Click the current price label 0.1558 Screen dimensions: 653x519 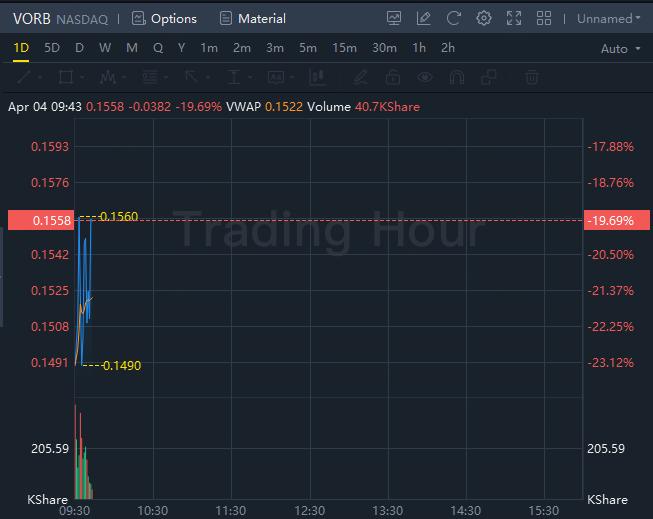coord(41,220)
